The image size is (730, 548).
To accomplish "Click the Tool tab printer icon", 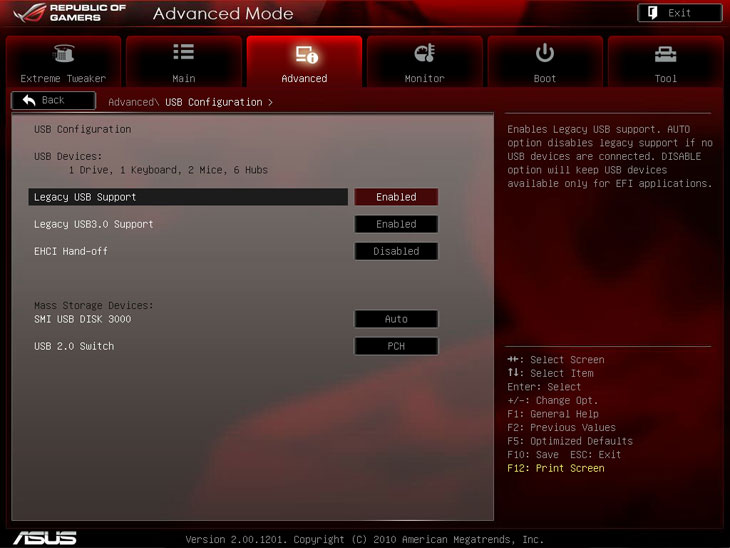I will tap(665, 54).
